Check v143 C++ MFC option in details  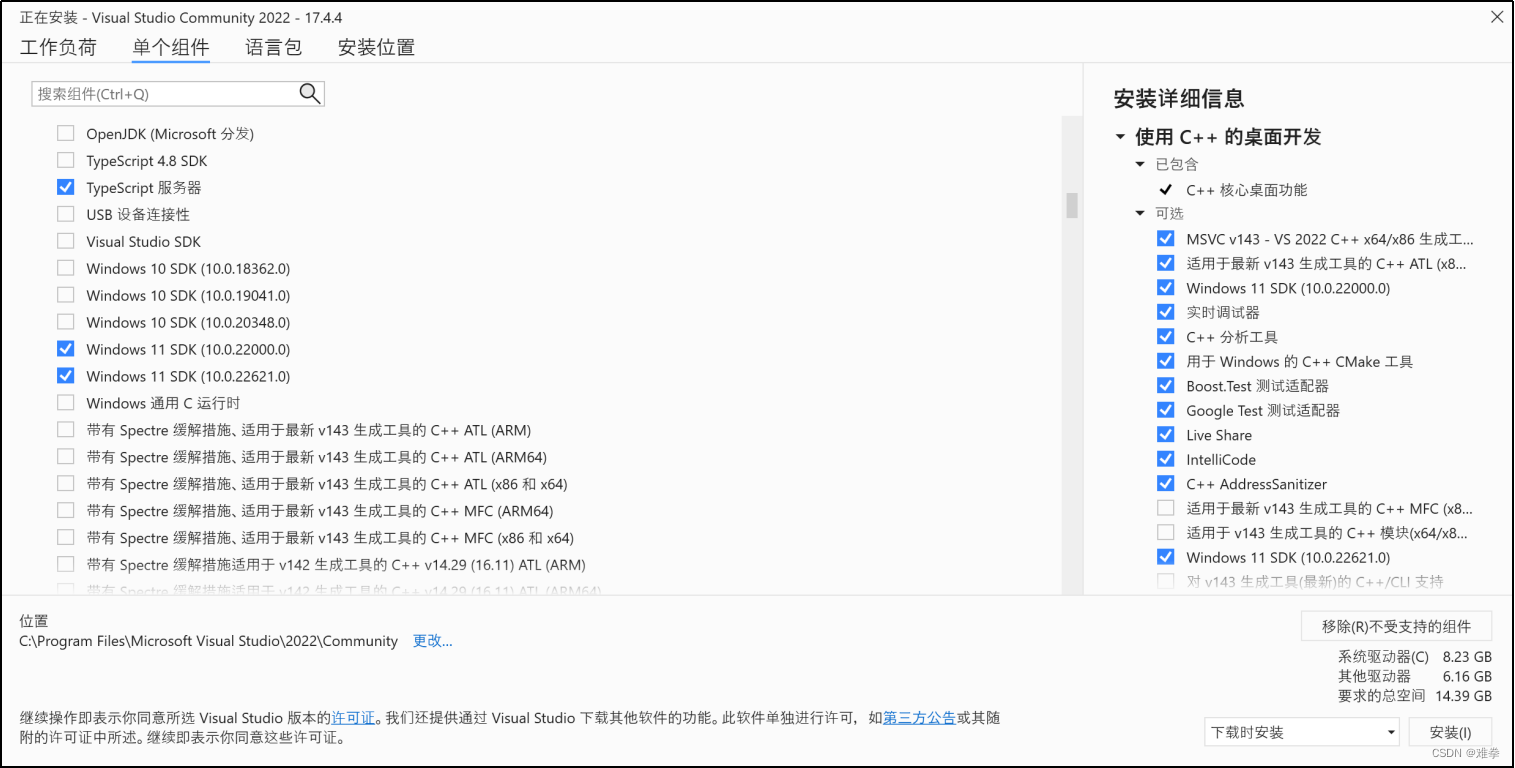pyautogui.click(x=1166, y=508)
